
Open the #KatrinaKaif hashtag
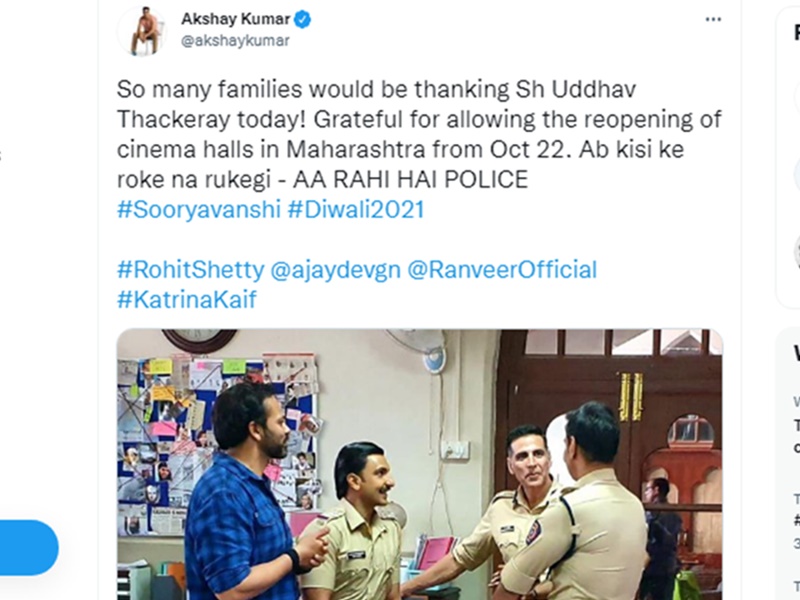(187, 299)
